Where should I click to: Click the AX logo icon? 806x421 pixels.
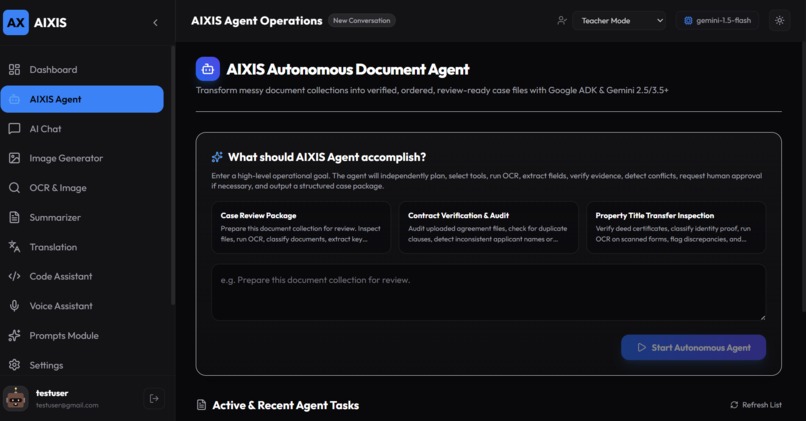pyautogui.click(x=15, y=22)
